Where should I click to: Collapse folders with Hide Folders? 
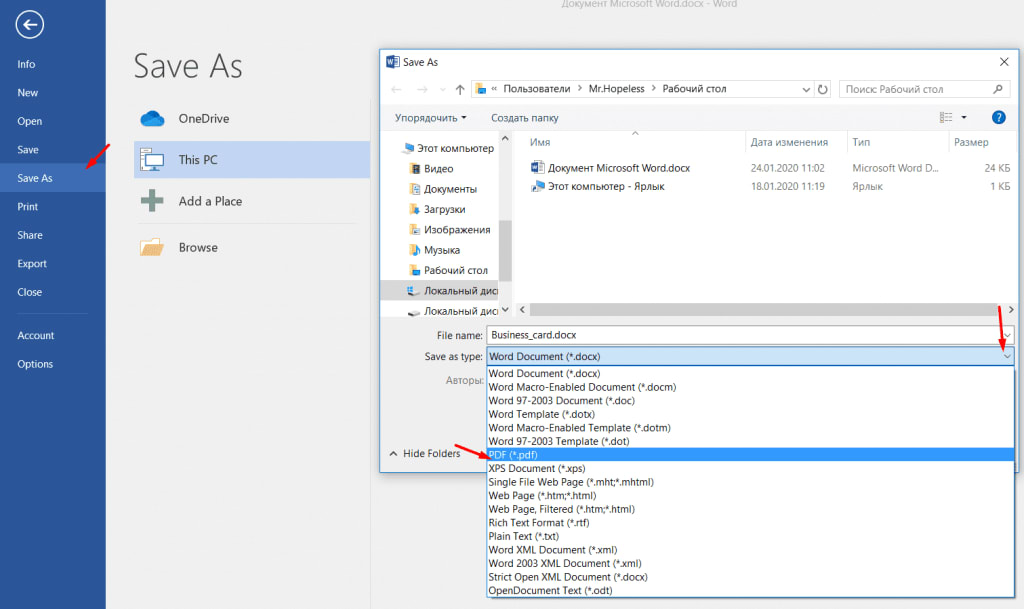tap(425, 454)
